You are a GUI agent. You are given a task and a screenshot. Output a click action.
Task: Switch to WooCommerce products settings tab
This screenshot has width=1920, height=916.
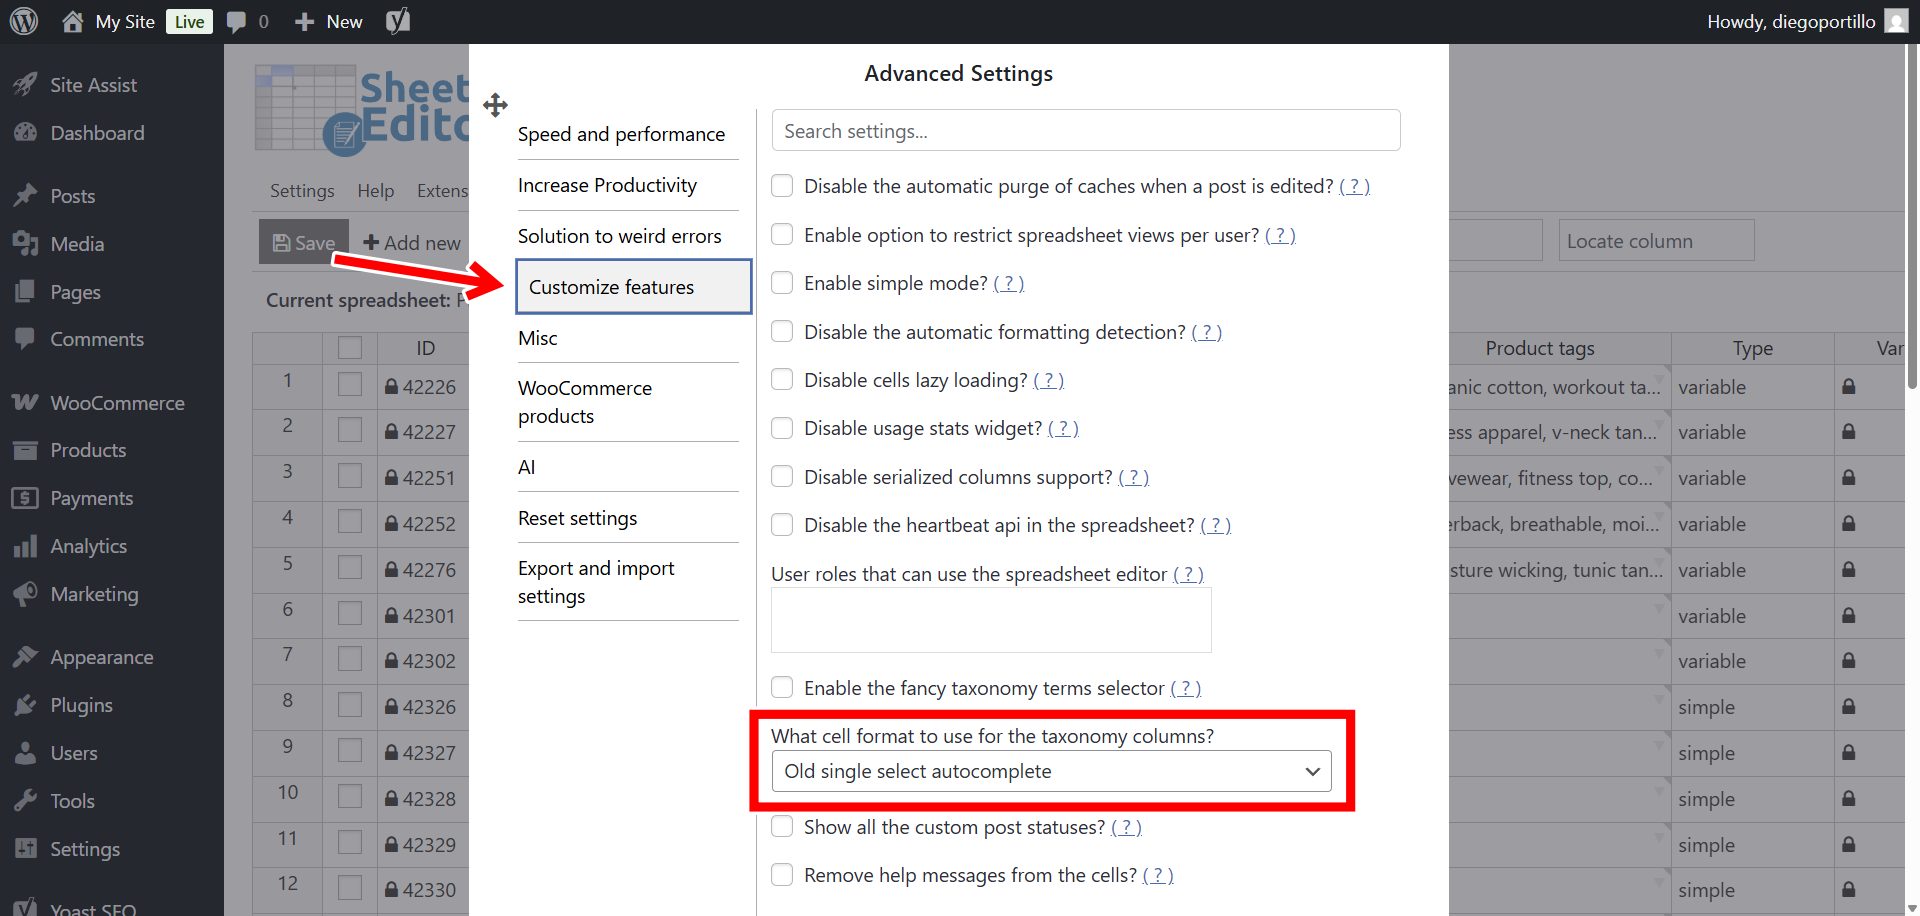[x=585, y=402]
